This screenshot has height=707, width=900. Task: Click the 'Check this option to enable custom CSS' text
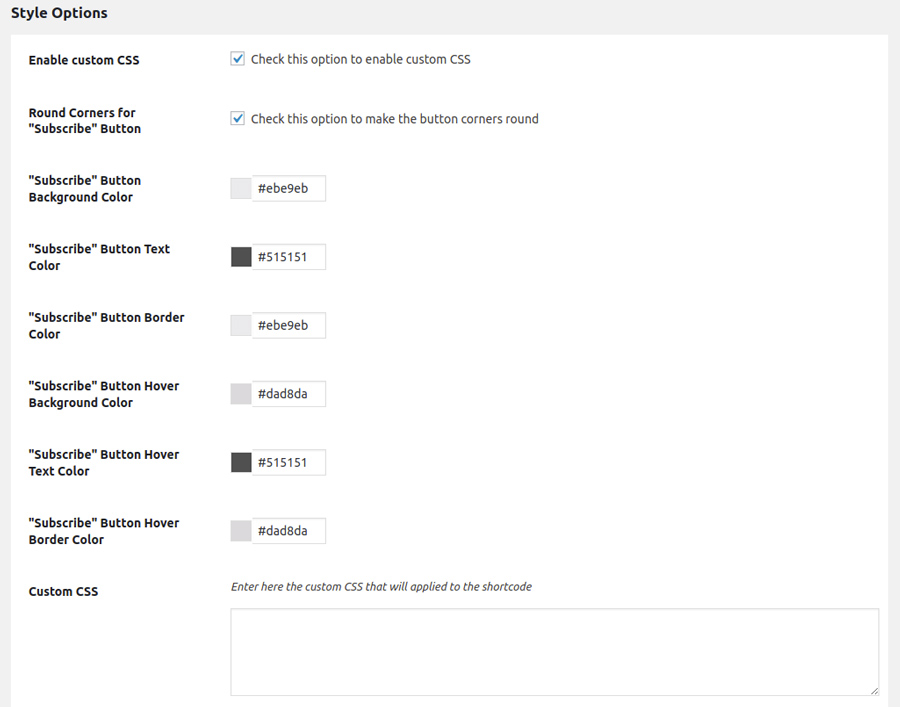[x=360, y=60]
